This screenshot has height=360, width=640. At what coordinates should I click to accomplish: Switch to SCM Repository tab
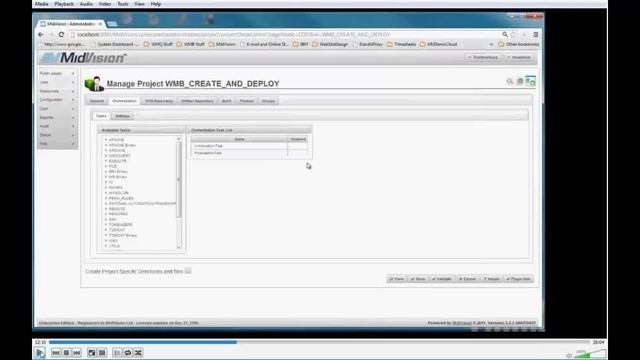159,101
